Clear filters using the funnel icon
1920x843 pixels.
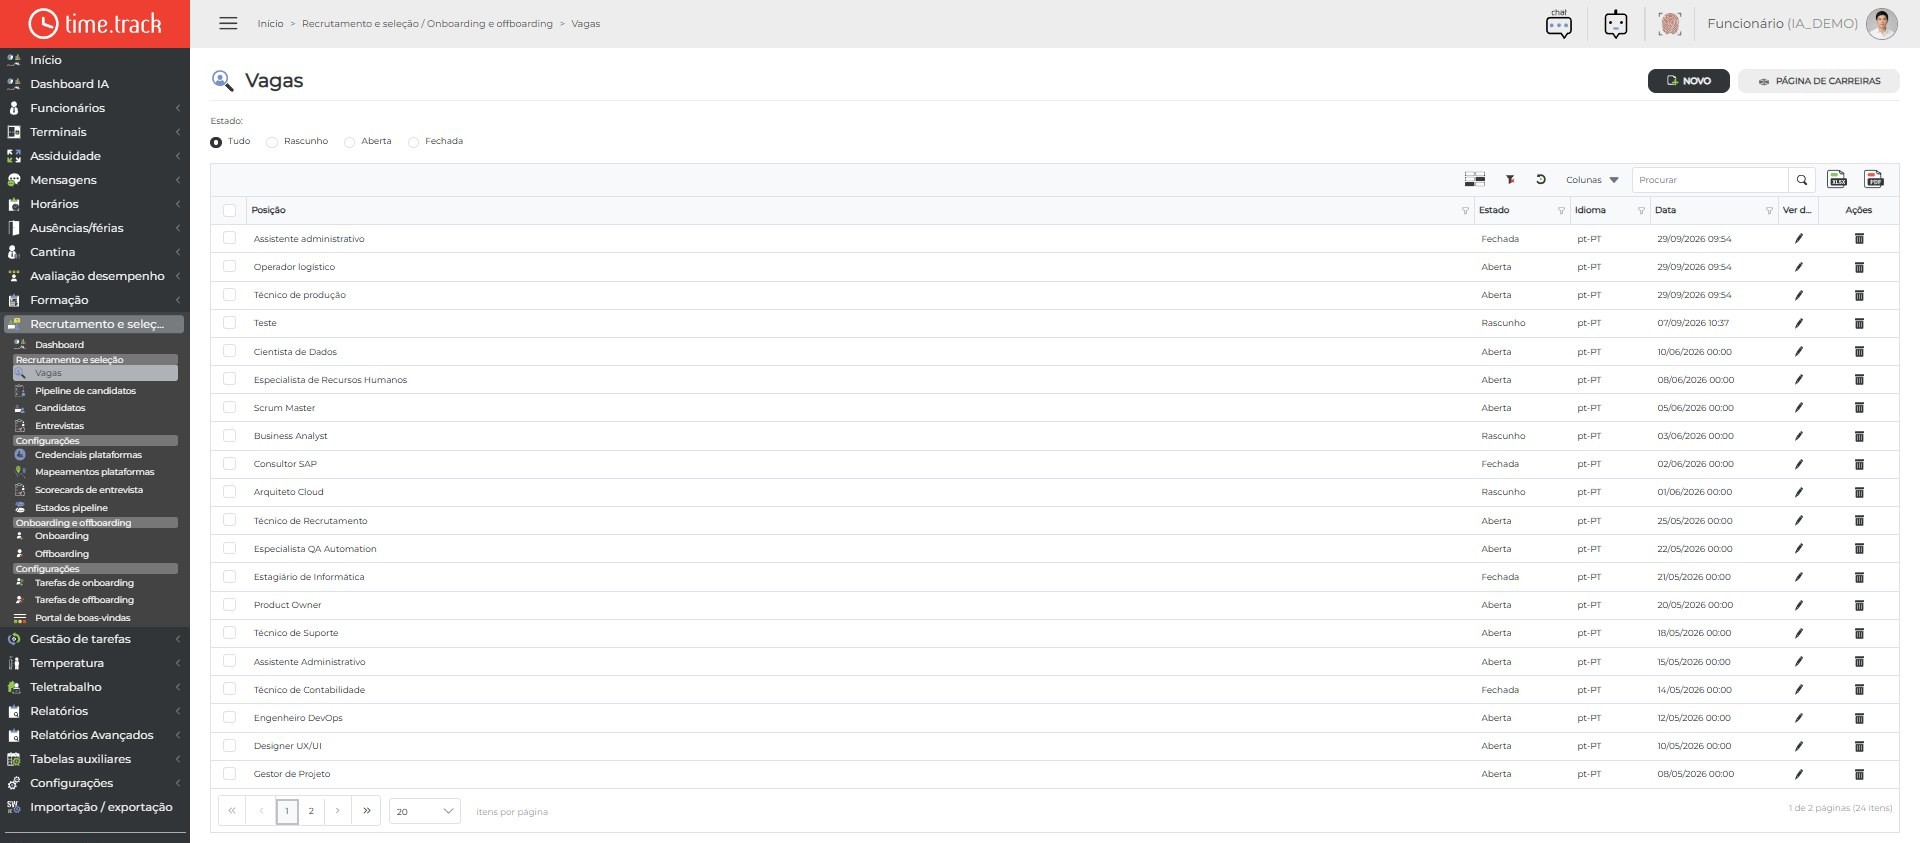tap(1510, 179)
